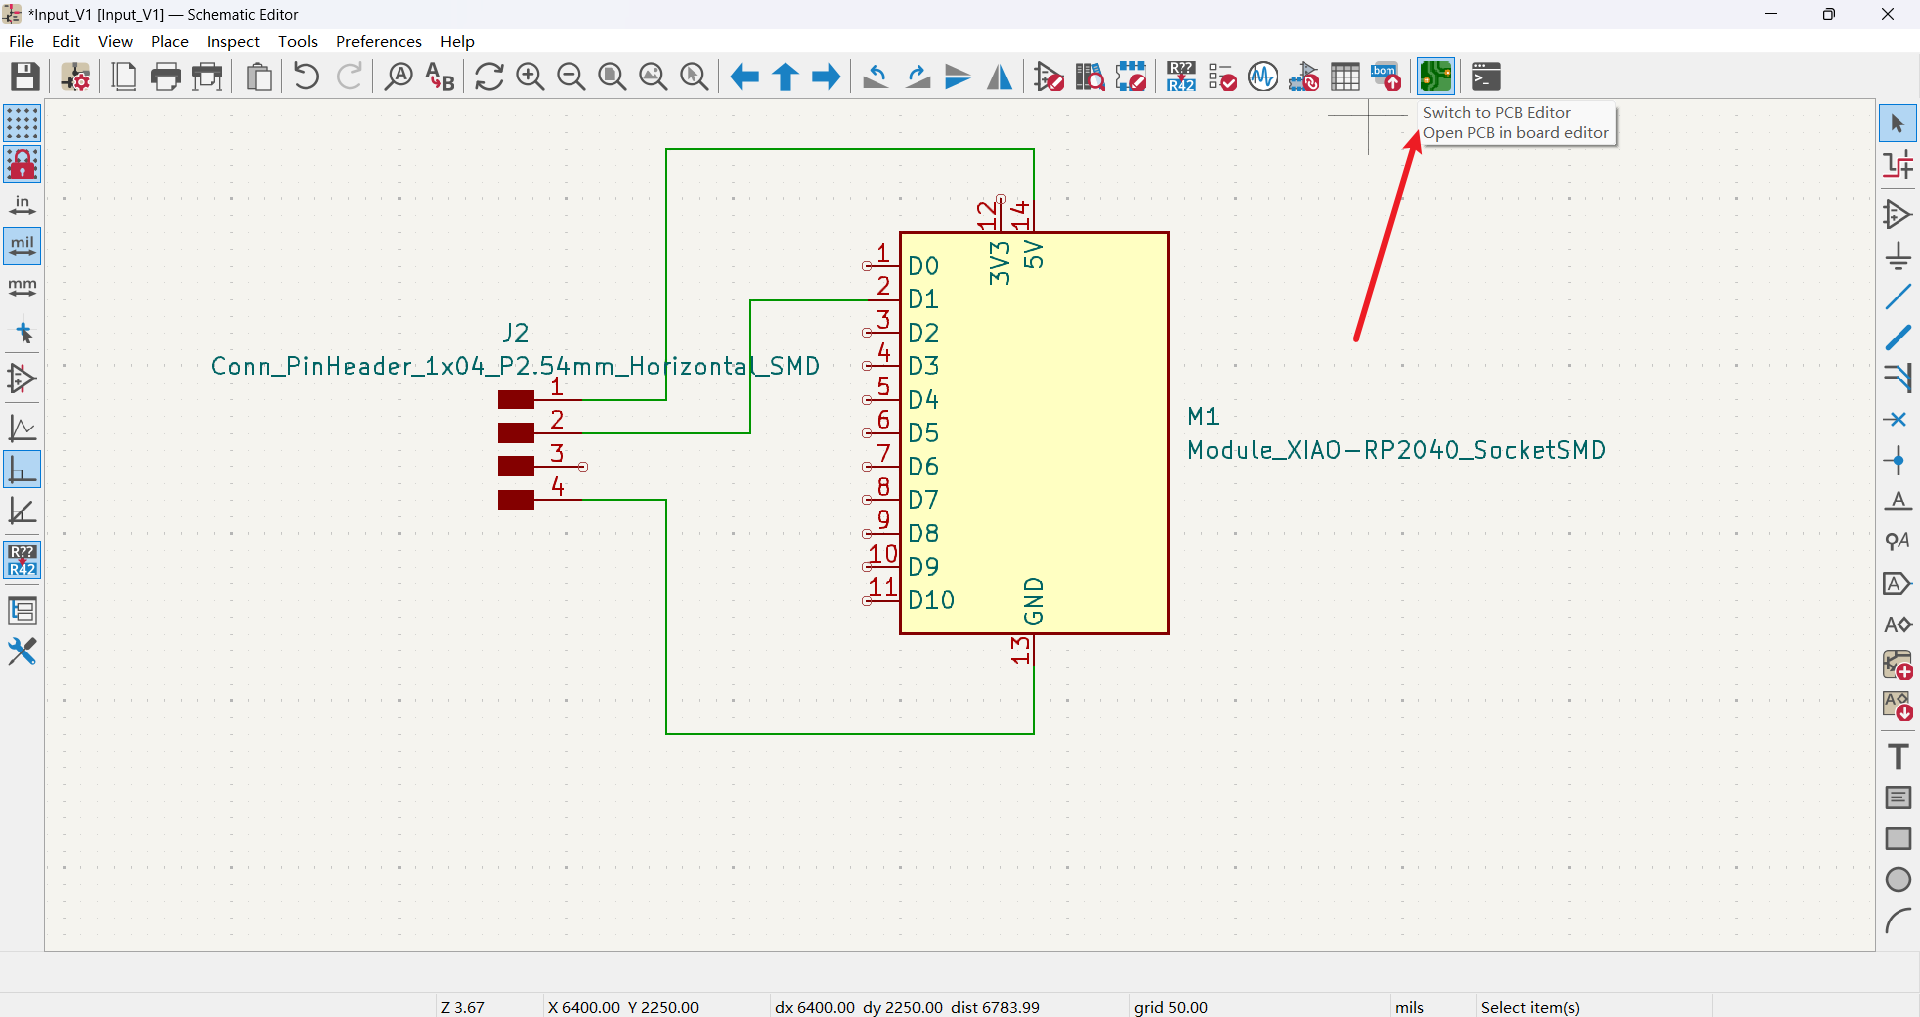
Task: Open the scripting console
Action: [1486, 76]
